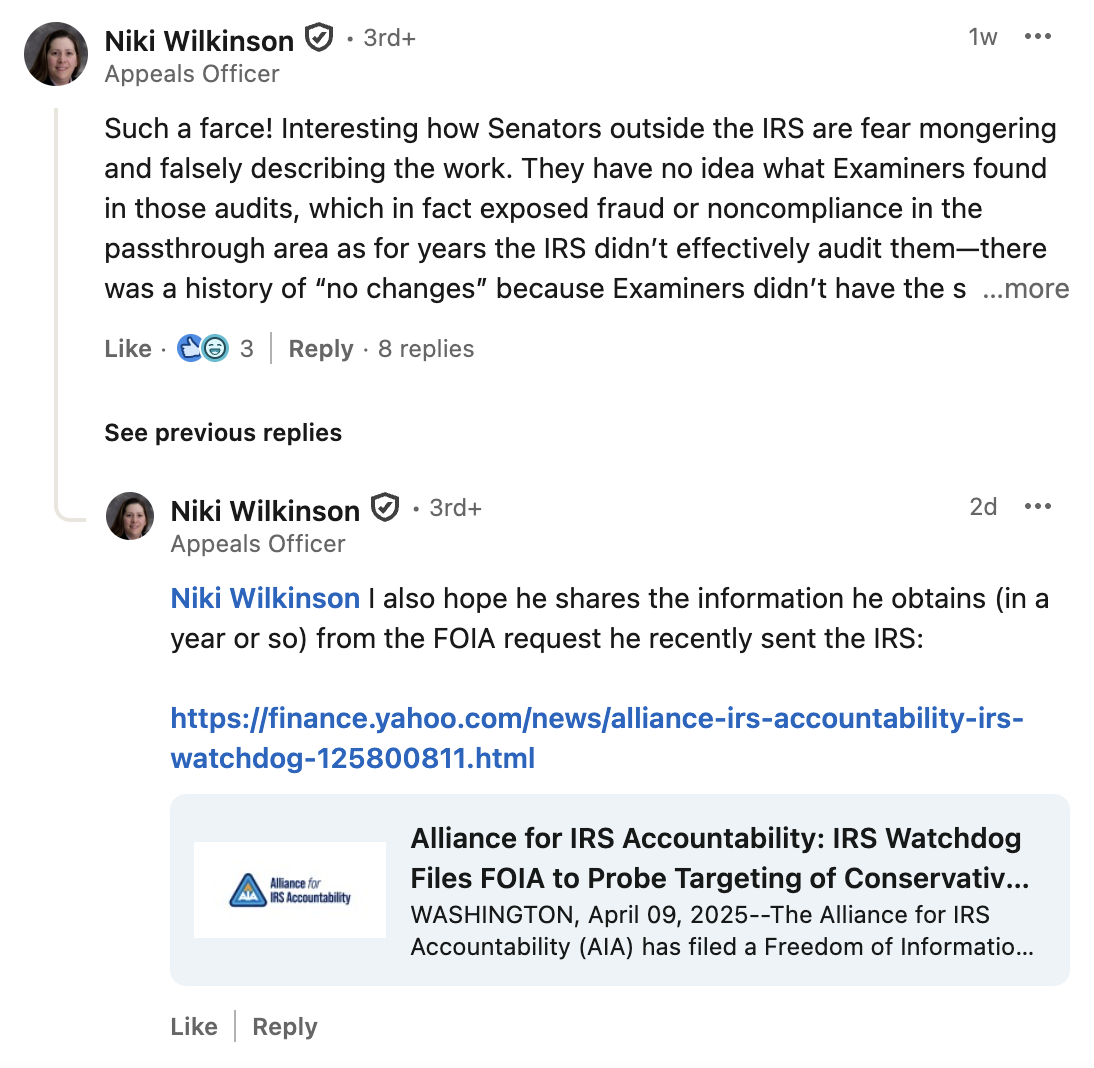Screen dimensions: 1094x1068
Task: Click the top comment's profile photo
Action: point(55,54)
